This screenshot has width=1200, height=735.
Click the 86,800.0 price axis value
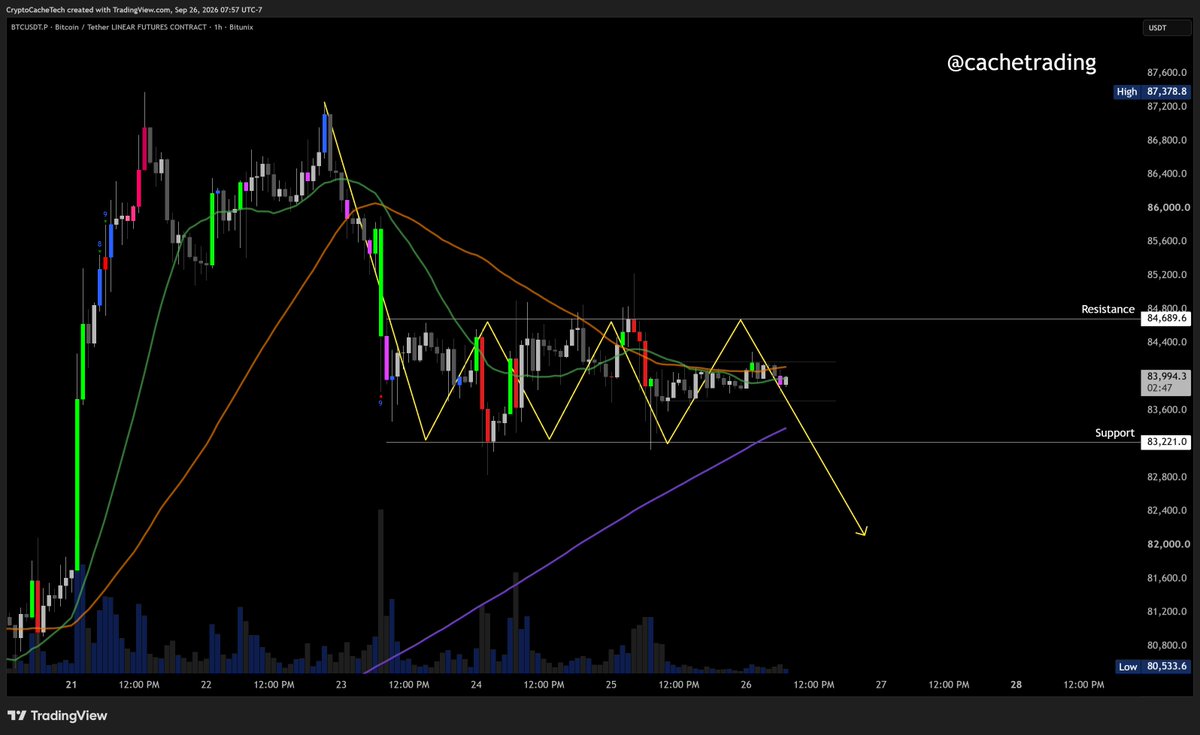[x=1167, y=140]
